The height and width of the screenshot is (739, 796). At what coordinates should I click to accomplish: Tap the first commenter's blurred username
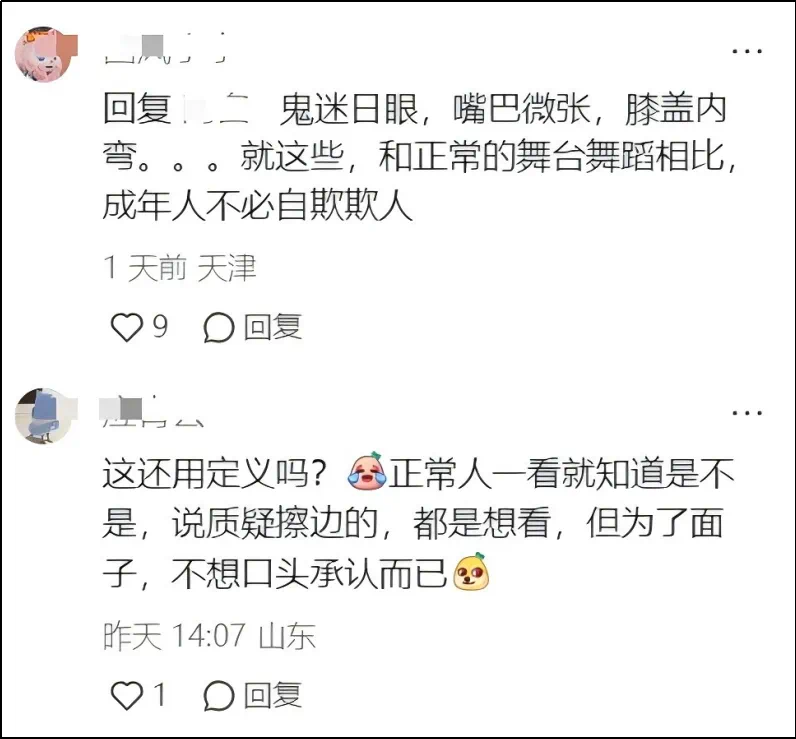point(164,49)
